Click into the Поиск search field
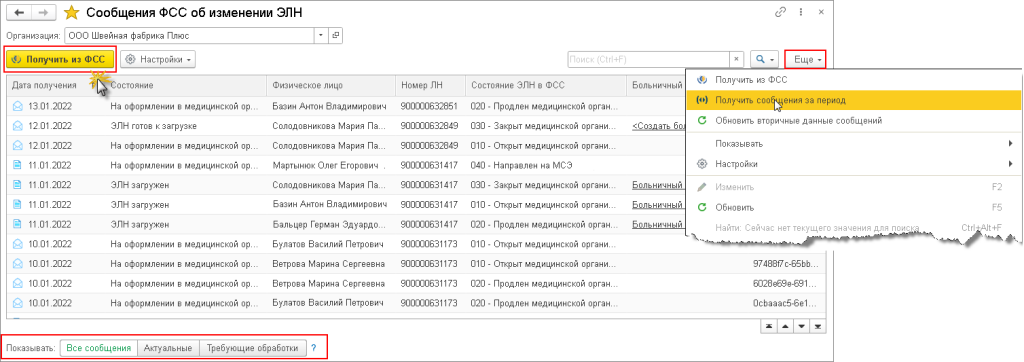Screen dimensions: 1024x362 pyautogui.click(x=648, y=59)
